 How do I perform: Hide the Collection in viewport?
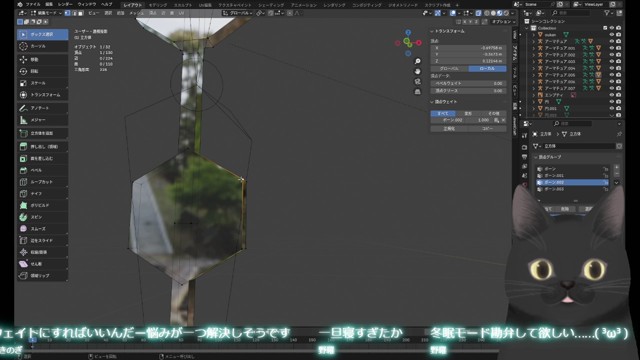pos(611,28)
